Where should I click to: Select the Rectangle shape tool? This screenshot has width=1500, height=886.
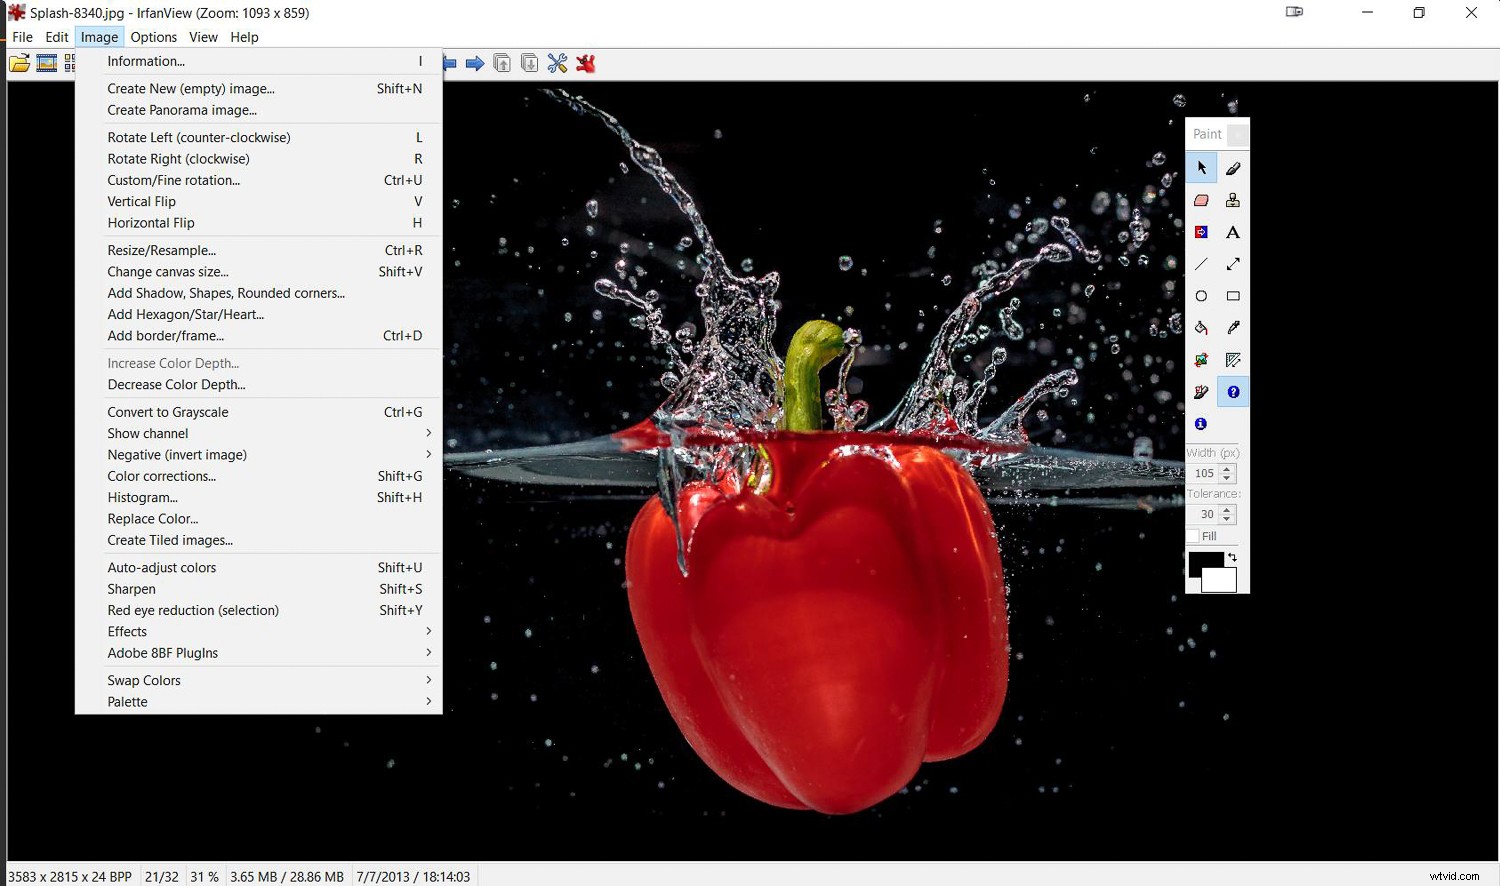coord(1233,296)
